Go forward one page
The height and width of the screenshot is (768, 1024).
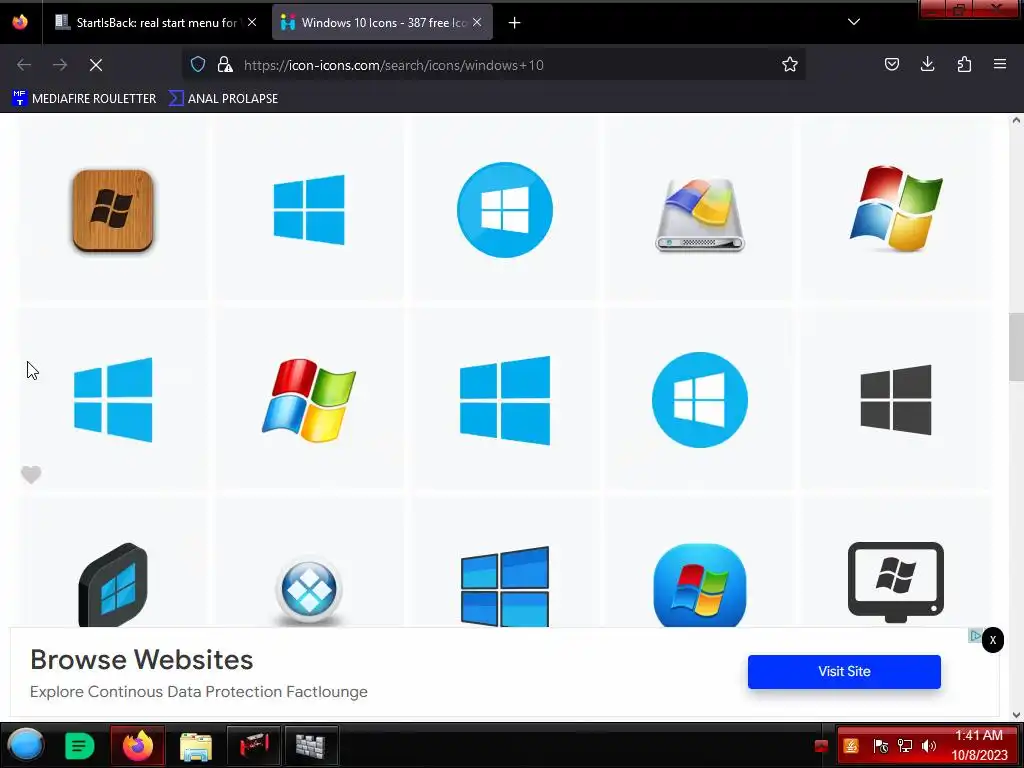click(60, 65)
